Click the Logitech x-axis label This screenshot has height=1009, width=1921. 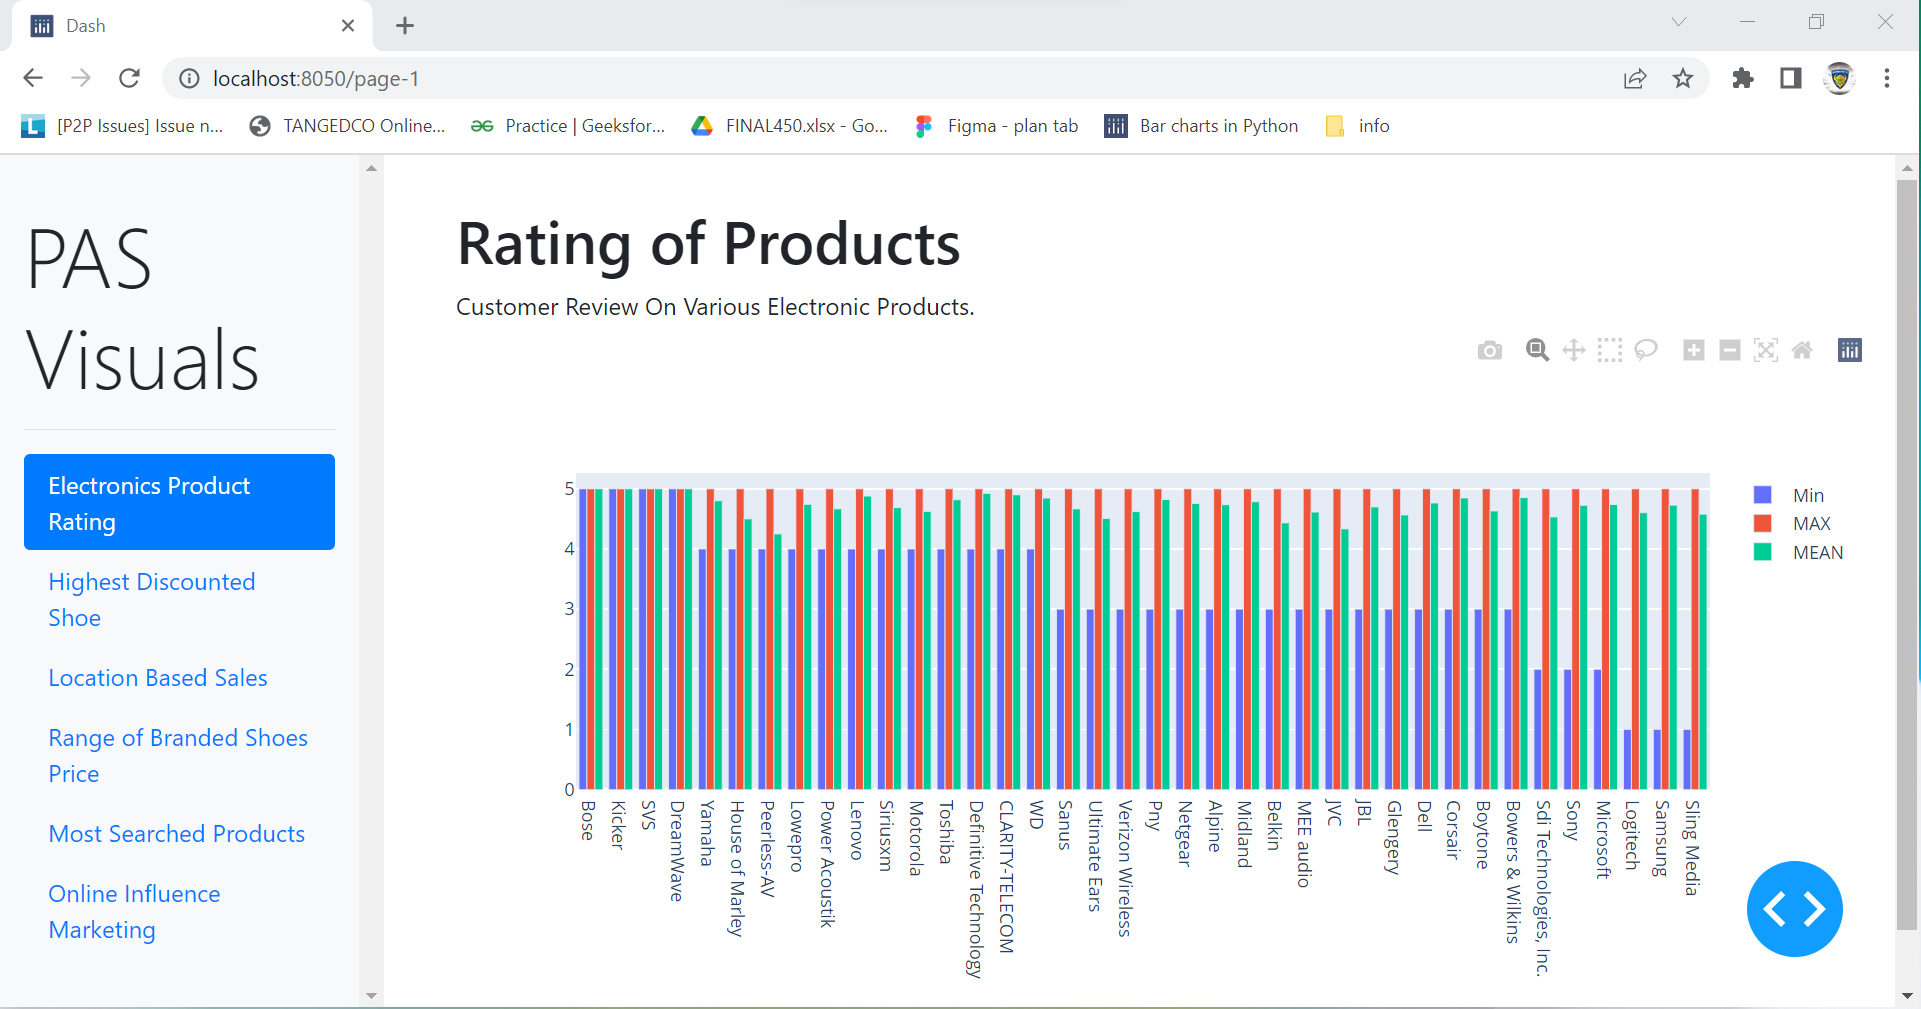coord(1632,834)
